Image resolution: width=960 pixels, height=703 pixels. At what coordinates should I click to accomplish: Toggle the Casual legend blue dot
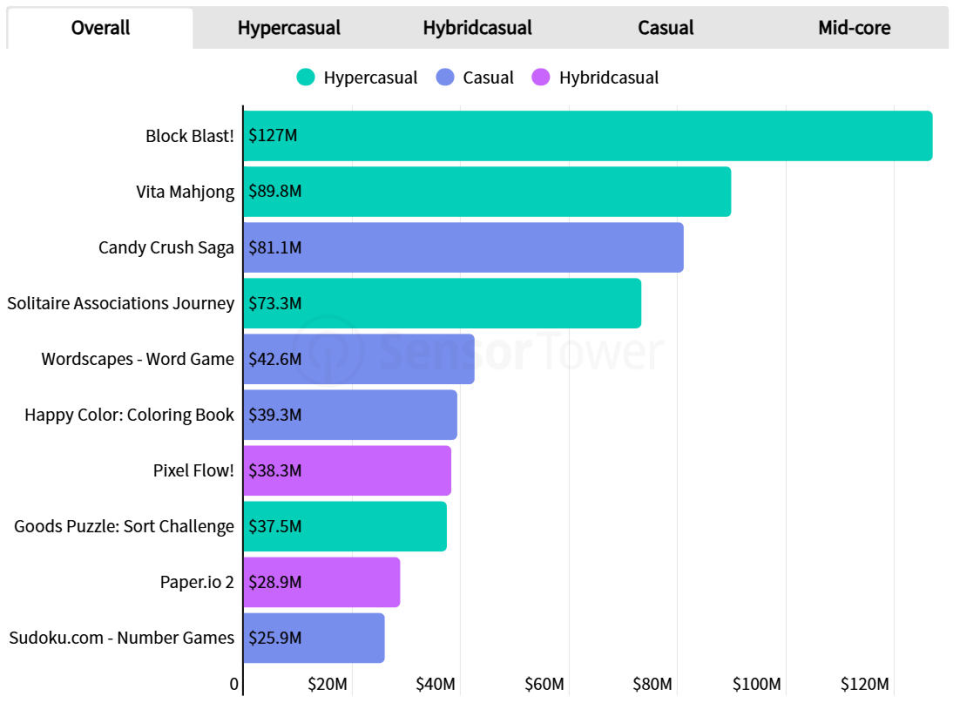(445, 77)
